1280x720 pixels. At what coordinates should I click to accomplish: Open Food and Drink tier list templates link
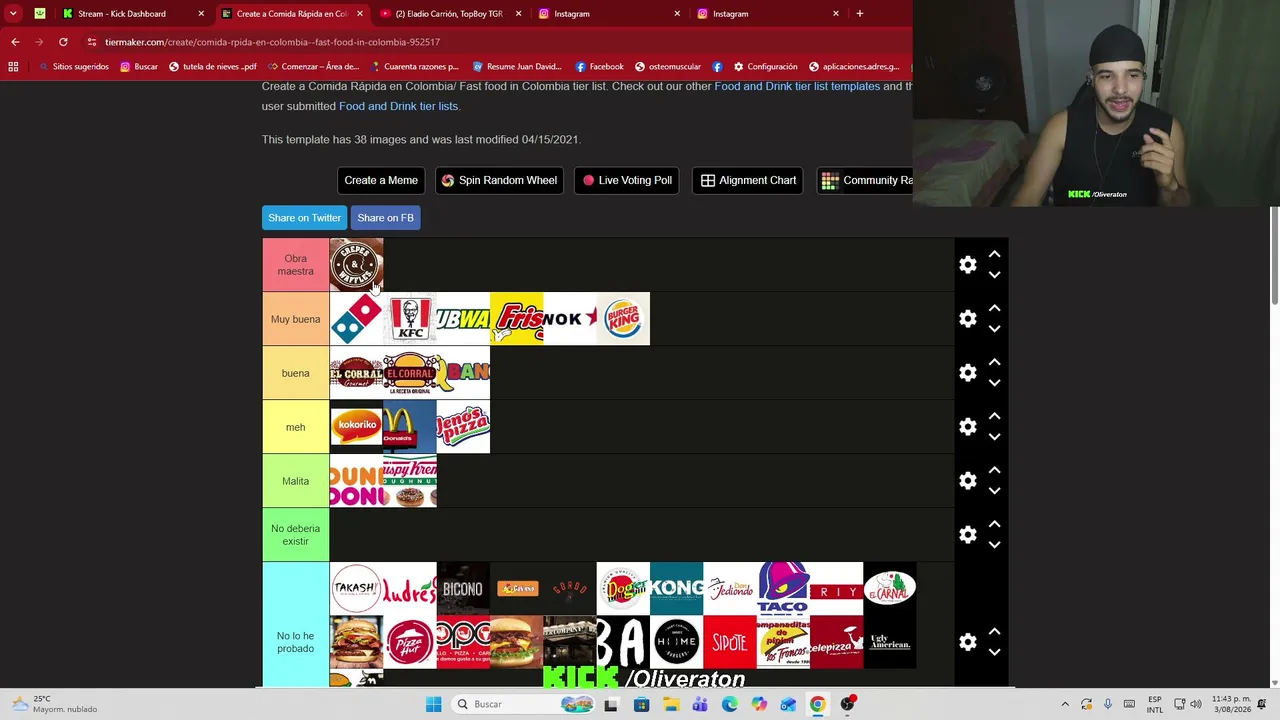(x=797, y=86)
